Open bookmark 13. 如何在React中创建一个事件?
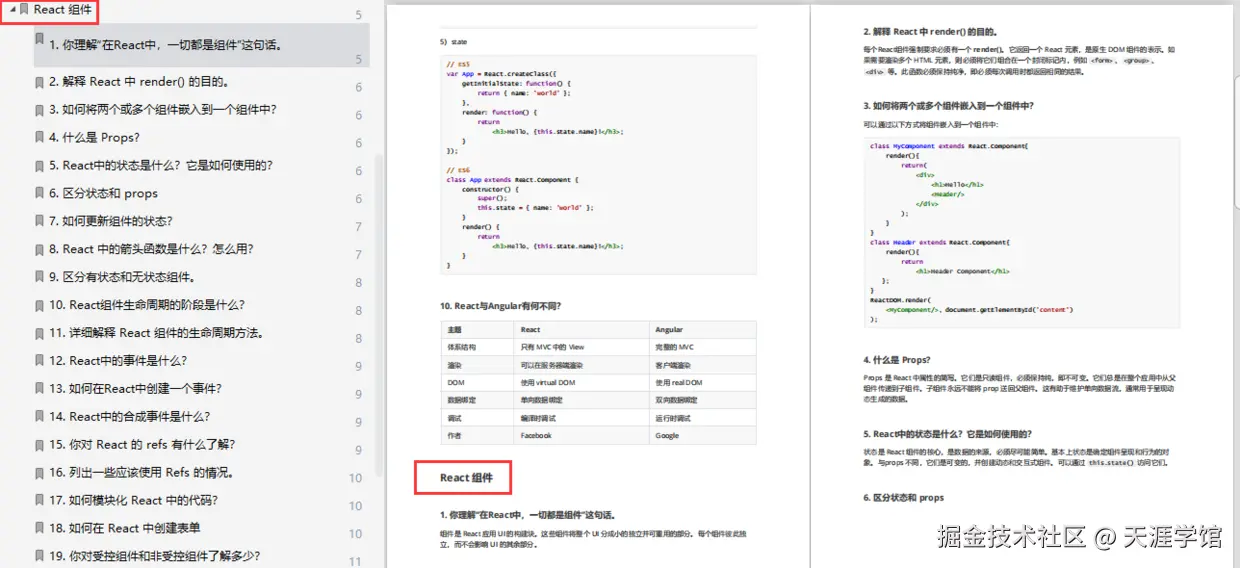The height and width of the screenshot is (568, 1240). point(135,389)
